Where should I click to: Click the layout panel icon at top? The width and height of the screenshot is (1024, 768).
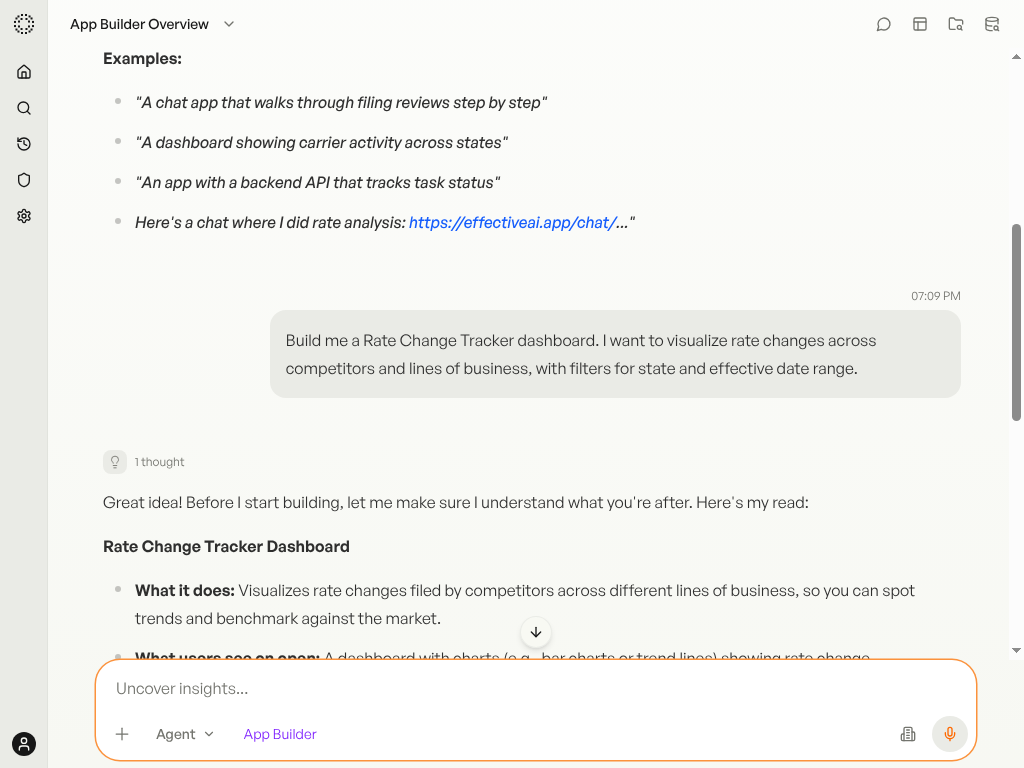(x=920, y=24)
